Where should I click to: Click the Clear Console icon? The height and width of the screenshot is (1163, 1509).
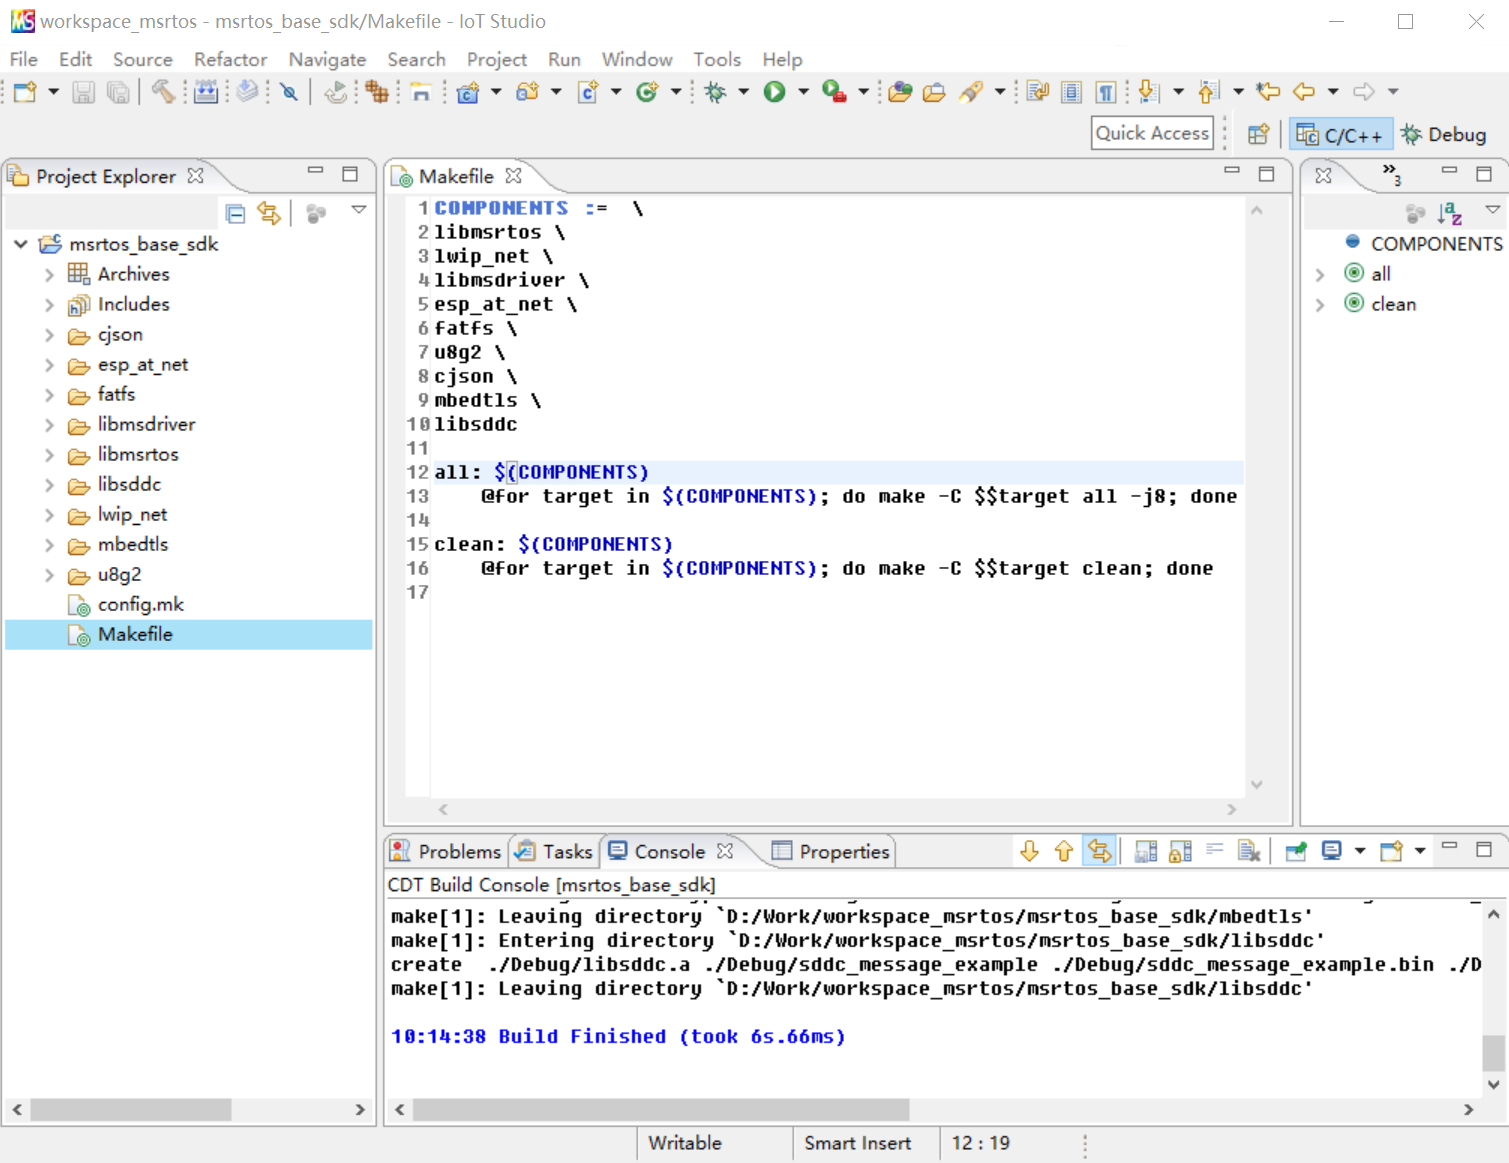click(1248, 851)
